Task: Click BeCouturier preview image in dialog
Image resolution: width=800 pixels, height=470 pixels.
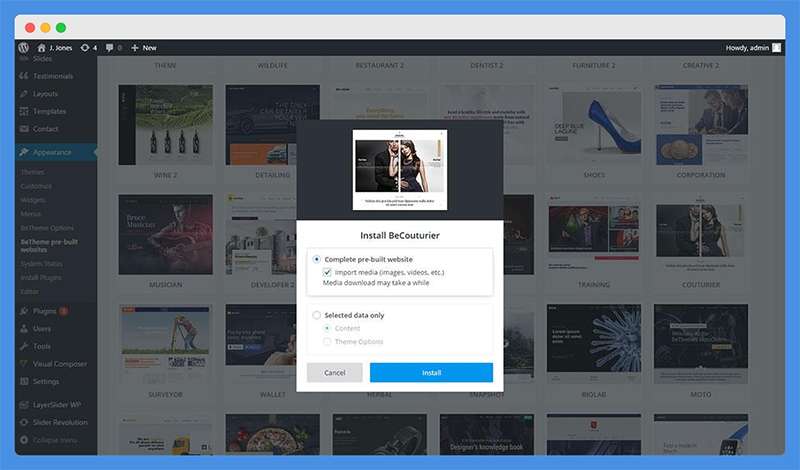Action: [x=400, y=169]
